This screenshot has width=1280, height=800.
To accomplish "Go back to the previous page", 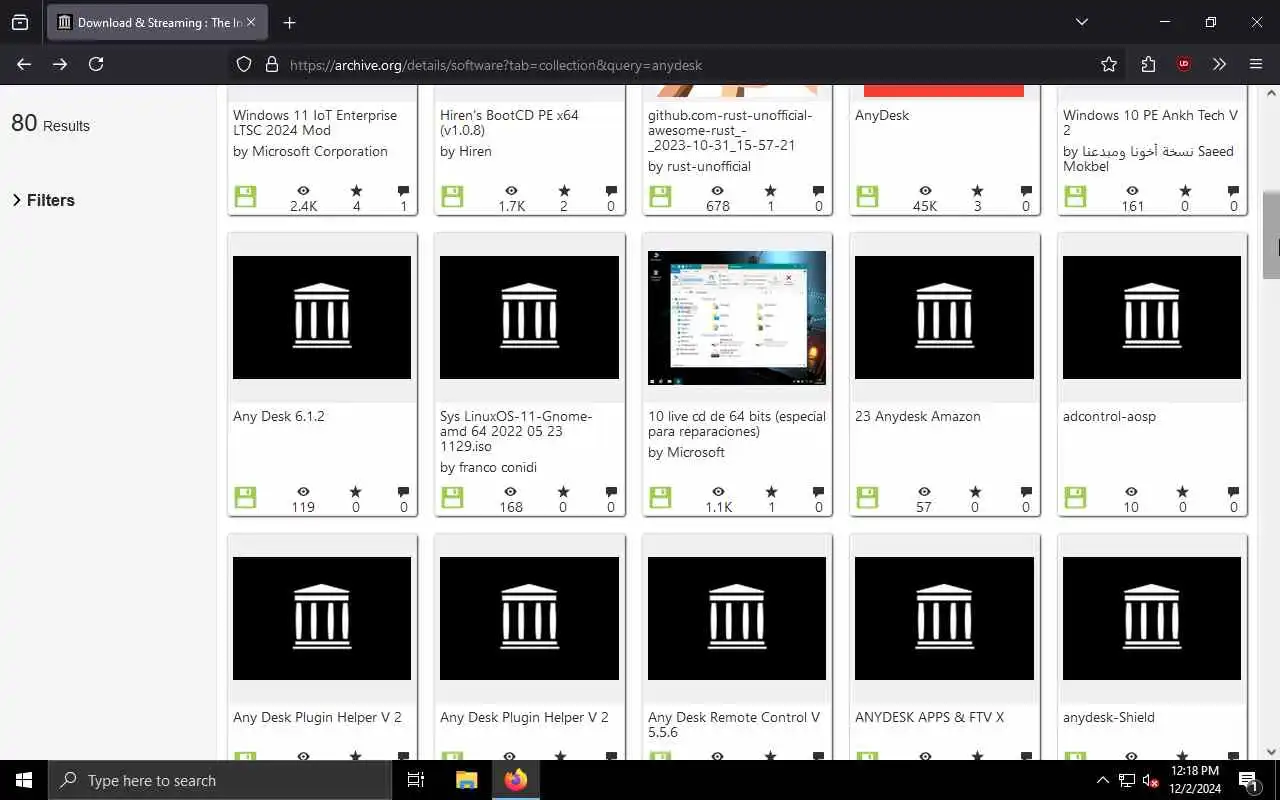I will tap(24, 64).
